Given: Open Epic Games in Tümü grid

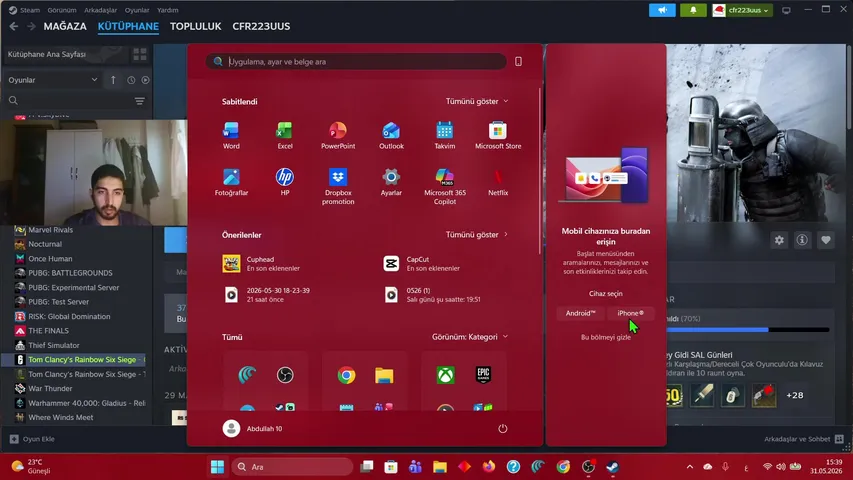Looking at the screenshot, I should pyautogui.click(x=483, y=375).
